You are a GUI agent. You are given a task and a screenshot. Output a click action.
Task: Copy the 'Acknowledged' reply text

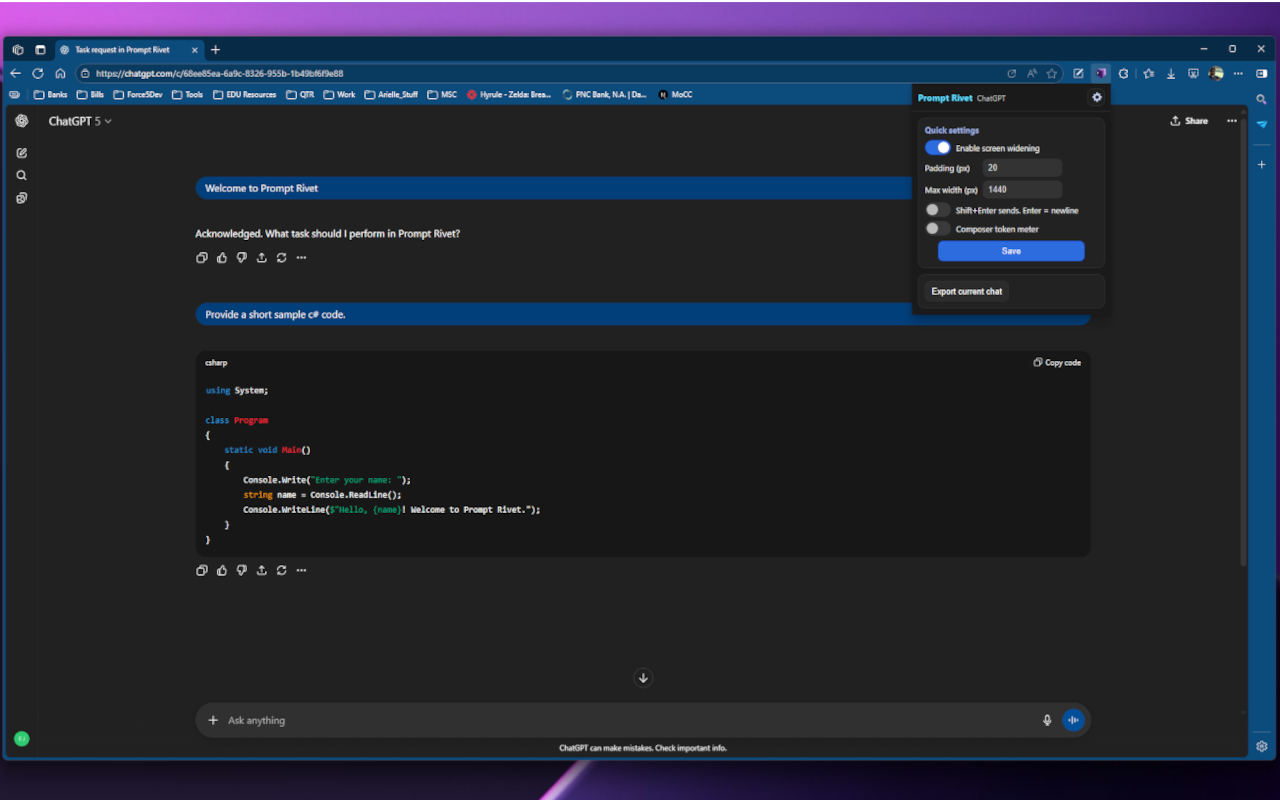(x=202, y=258)
